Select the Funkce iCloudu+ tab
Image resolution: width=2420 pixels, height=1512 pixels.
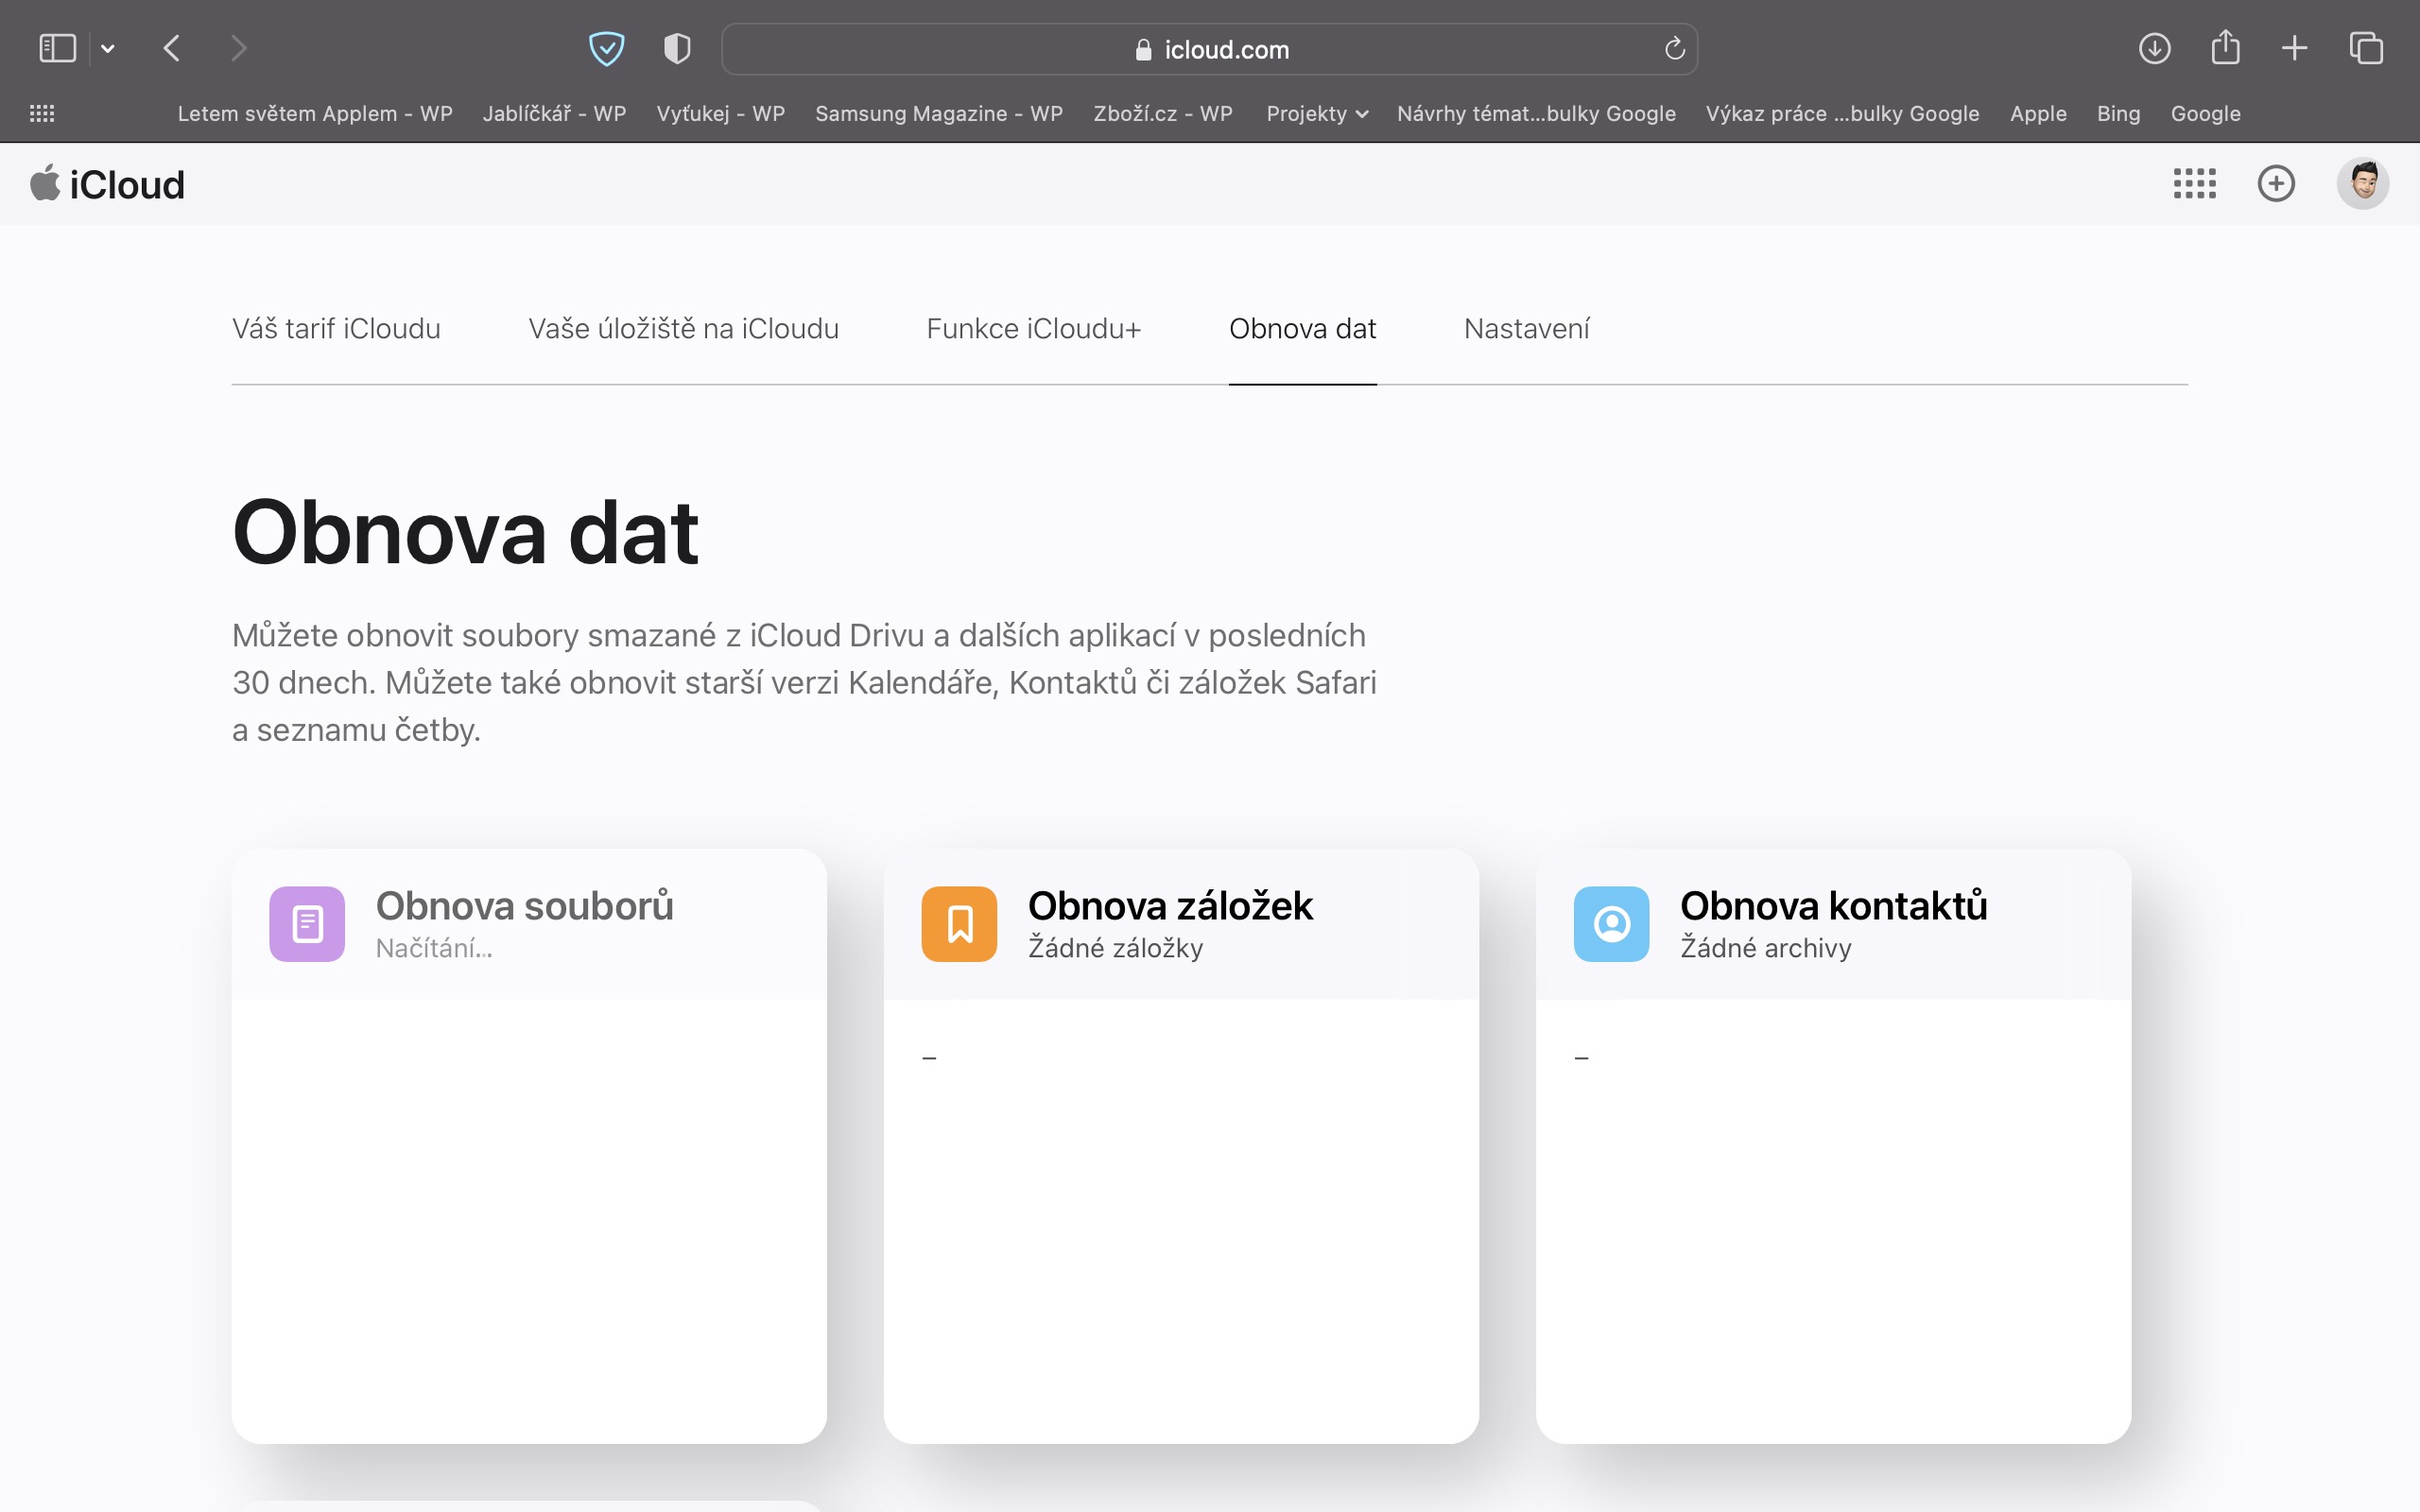(x=1033, y=328)
